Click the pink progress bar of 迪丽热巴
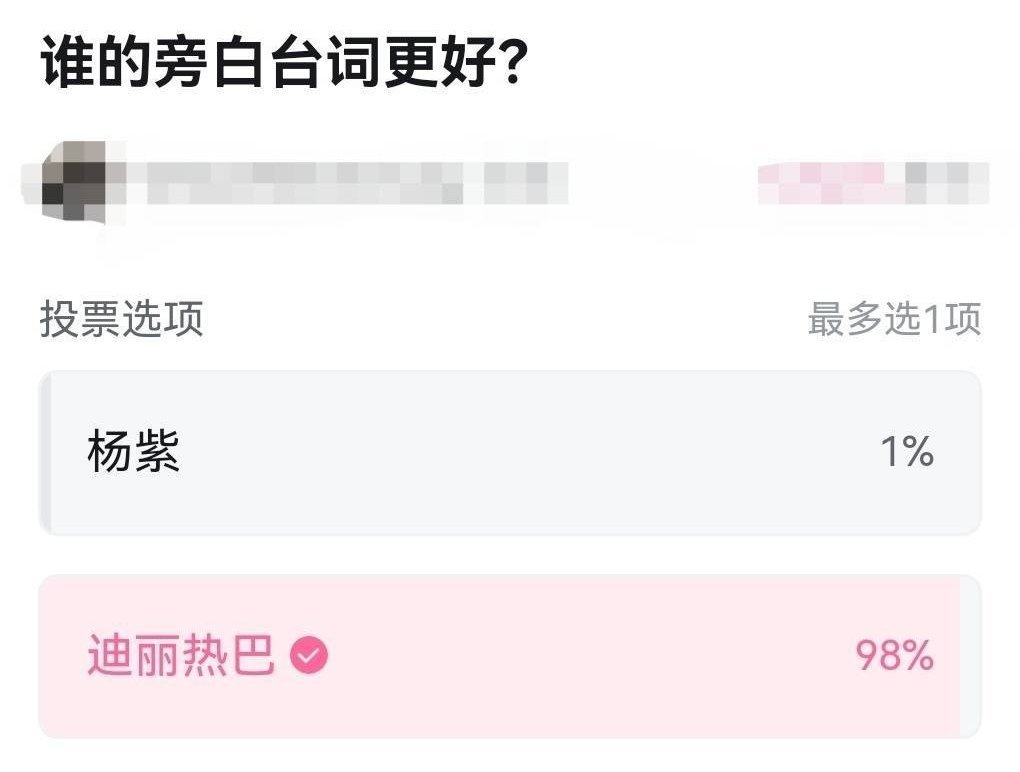Screen dimensions: 1020x772 500,656
